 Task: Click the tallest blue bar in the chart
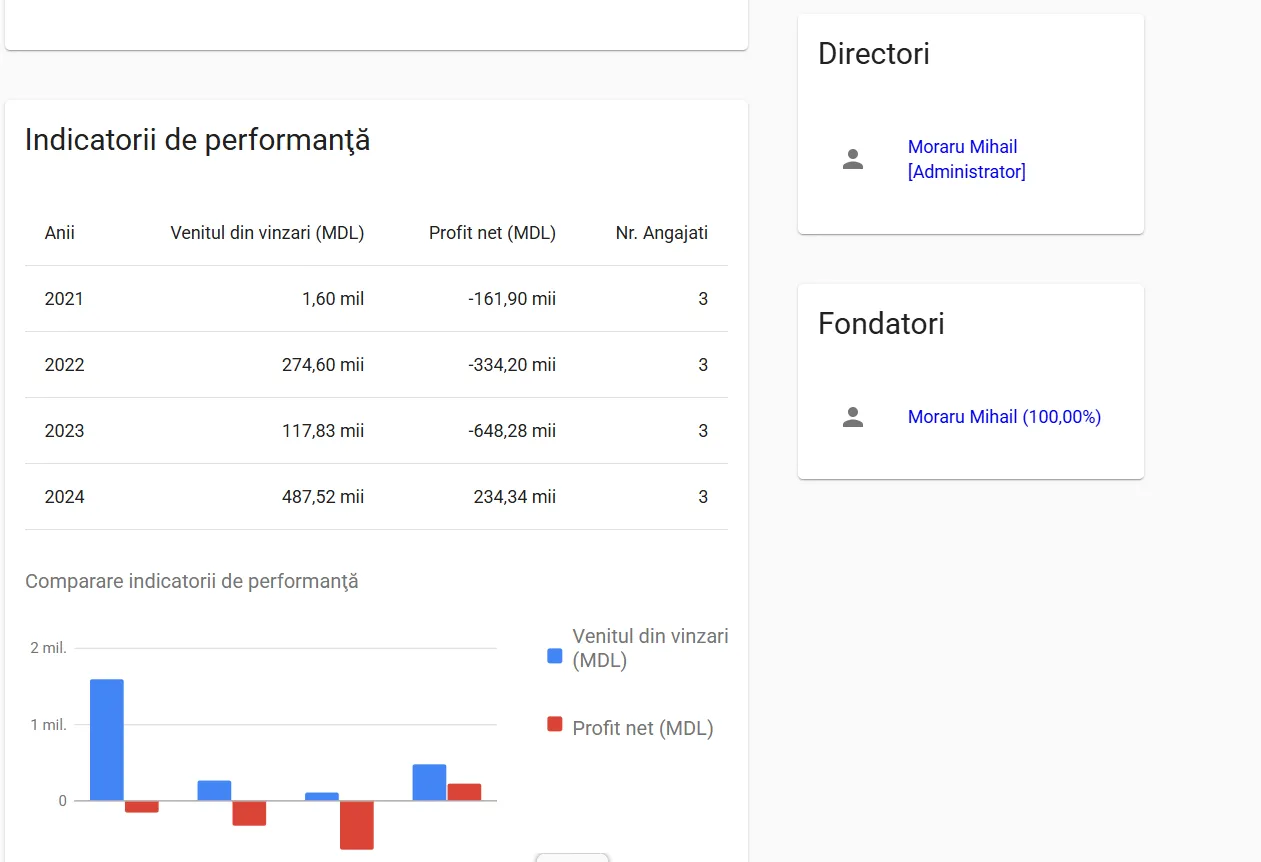pyautogui.click(x=107, y=740)
